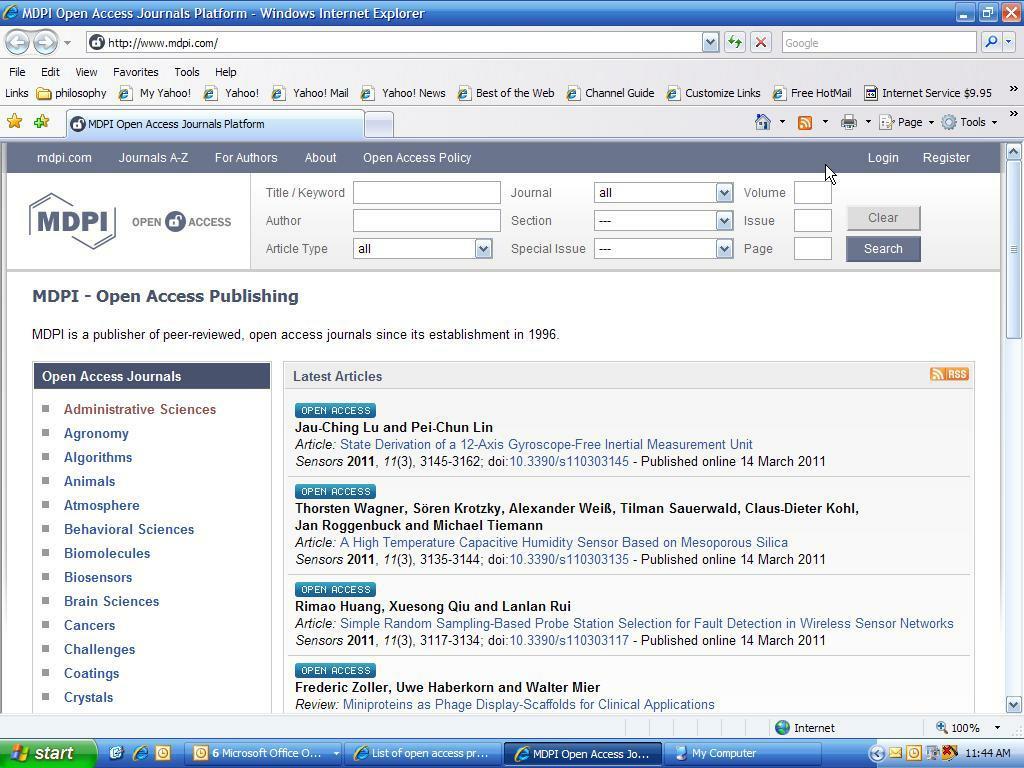Expand the Tools dropdown in command bar
The width and height of the screenshot is (1024, 768).
(x=995, y=122)
